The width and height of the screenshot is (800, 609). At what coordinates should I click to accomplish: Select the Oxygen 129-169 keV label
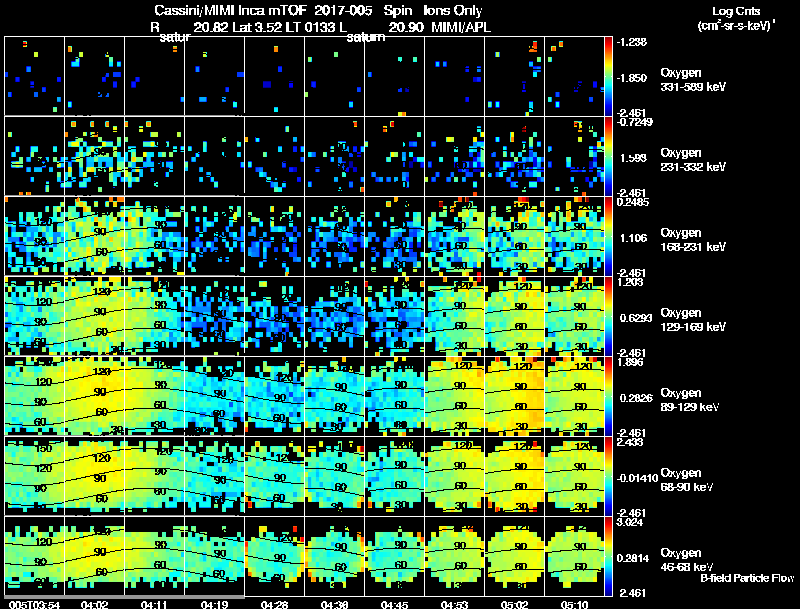(693, 320)
